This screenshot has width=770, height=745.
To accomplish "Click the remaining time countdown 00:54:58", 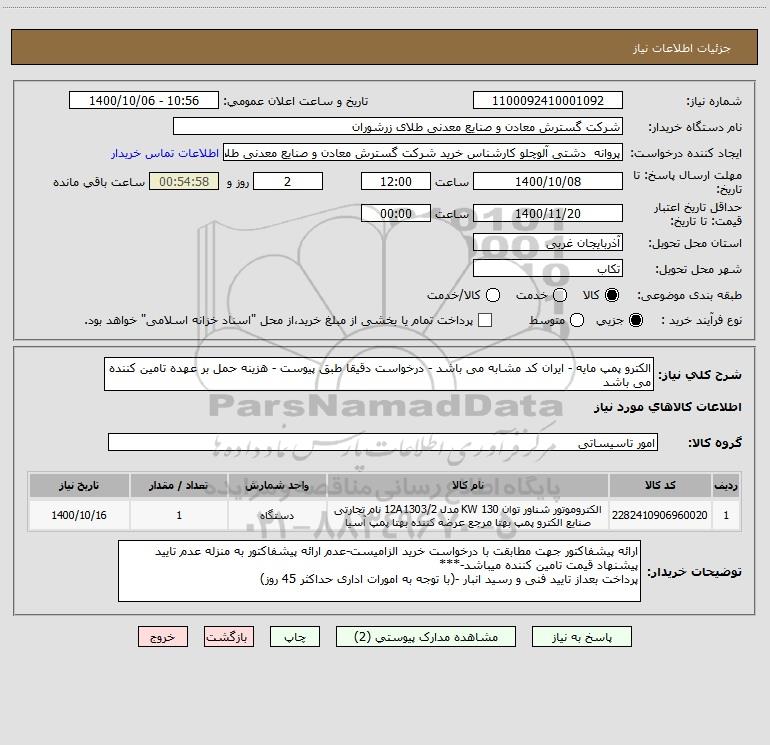I will point(184,181).
